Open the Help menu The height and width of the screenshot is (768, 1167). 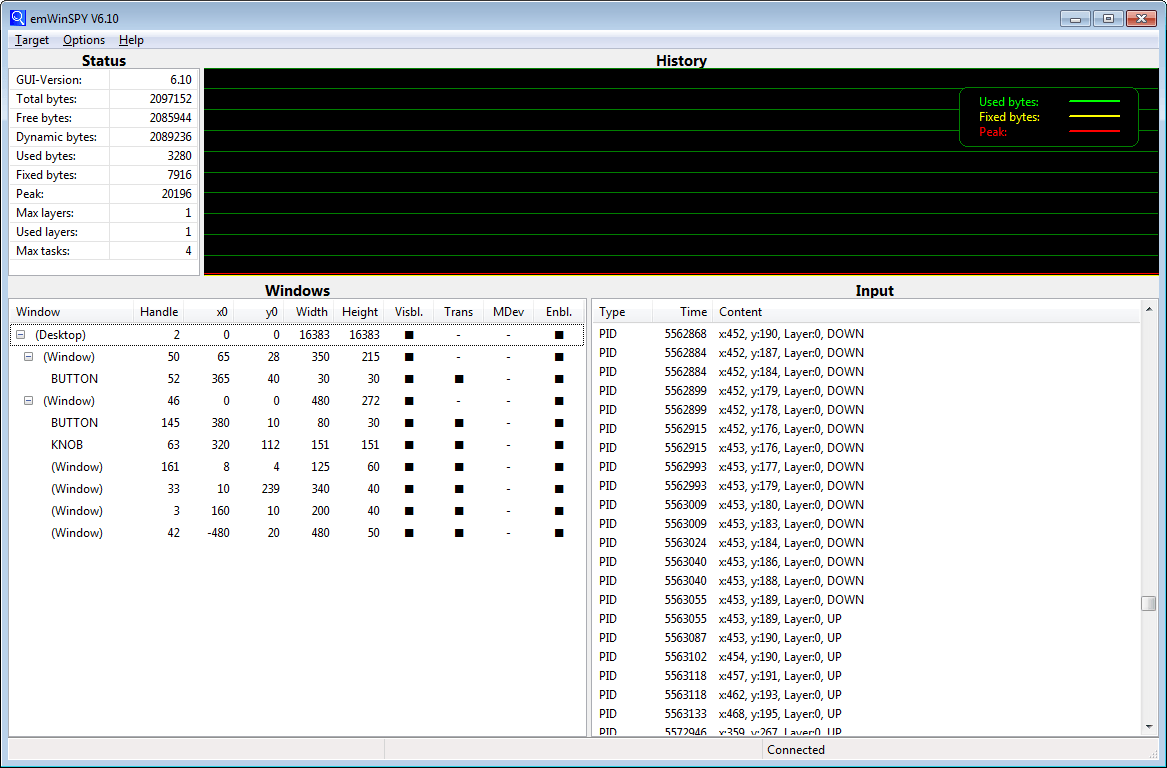click(131, 40)
